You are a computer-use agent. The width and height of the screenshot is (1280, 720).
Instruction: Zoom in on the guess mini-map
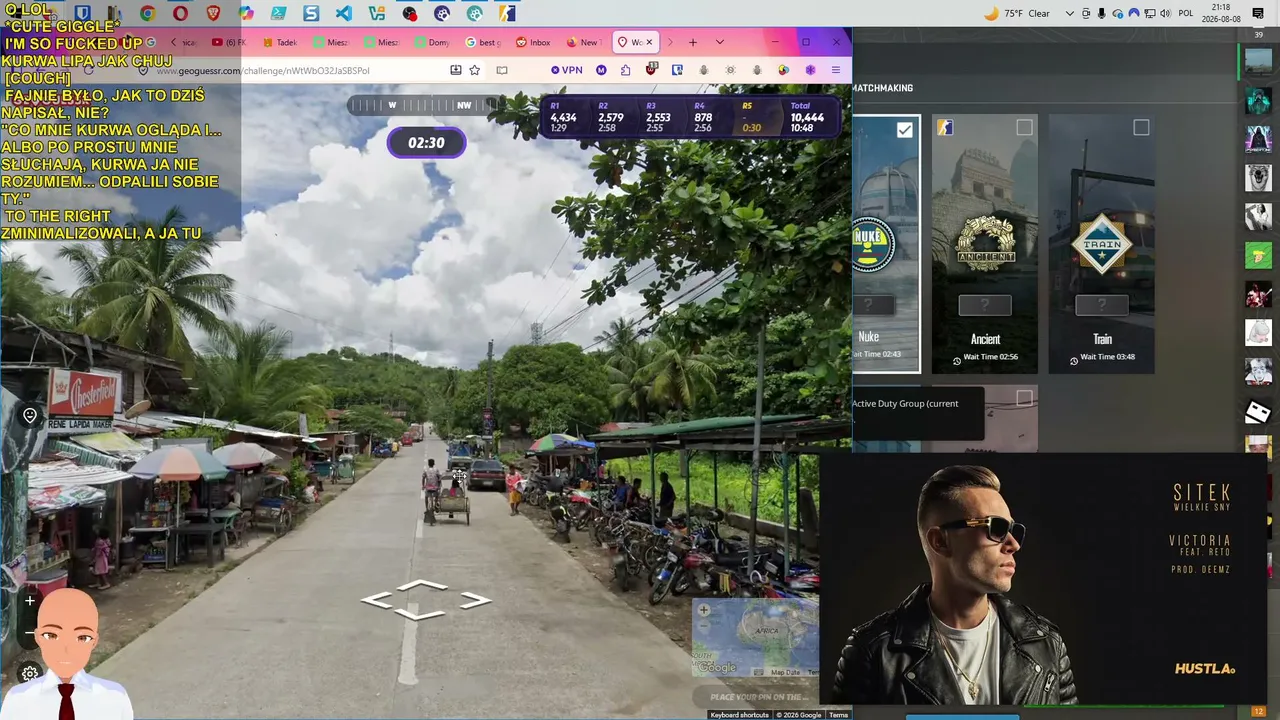[x=704, y=610]
